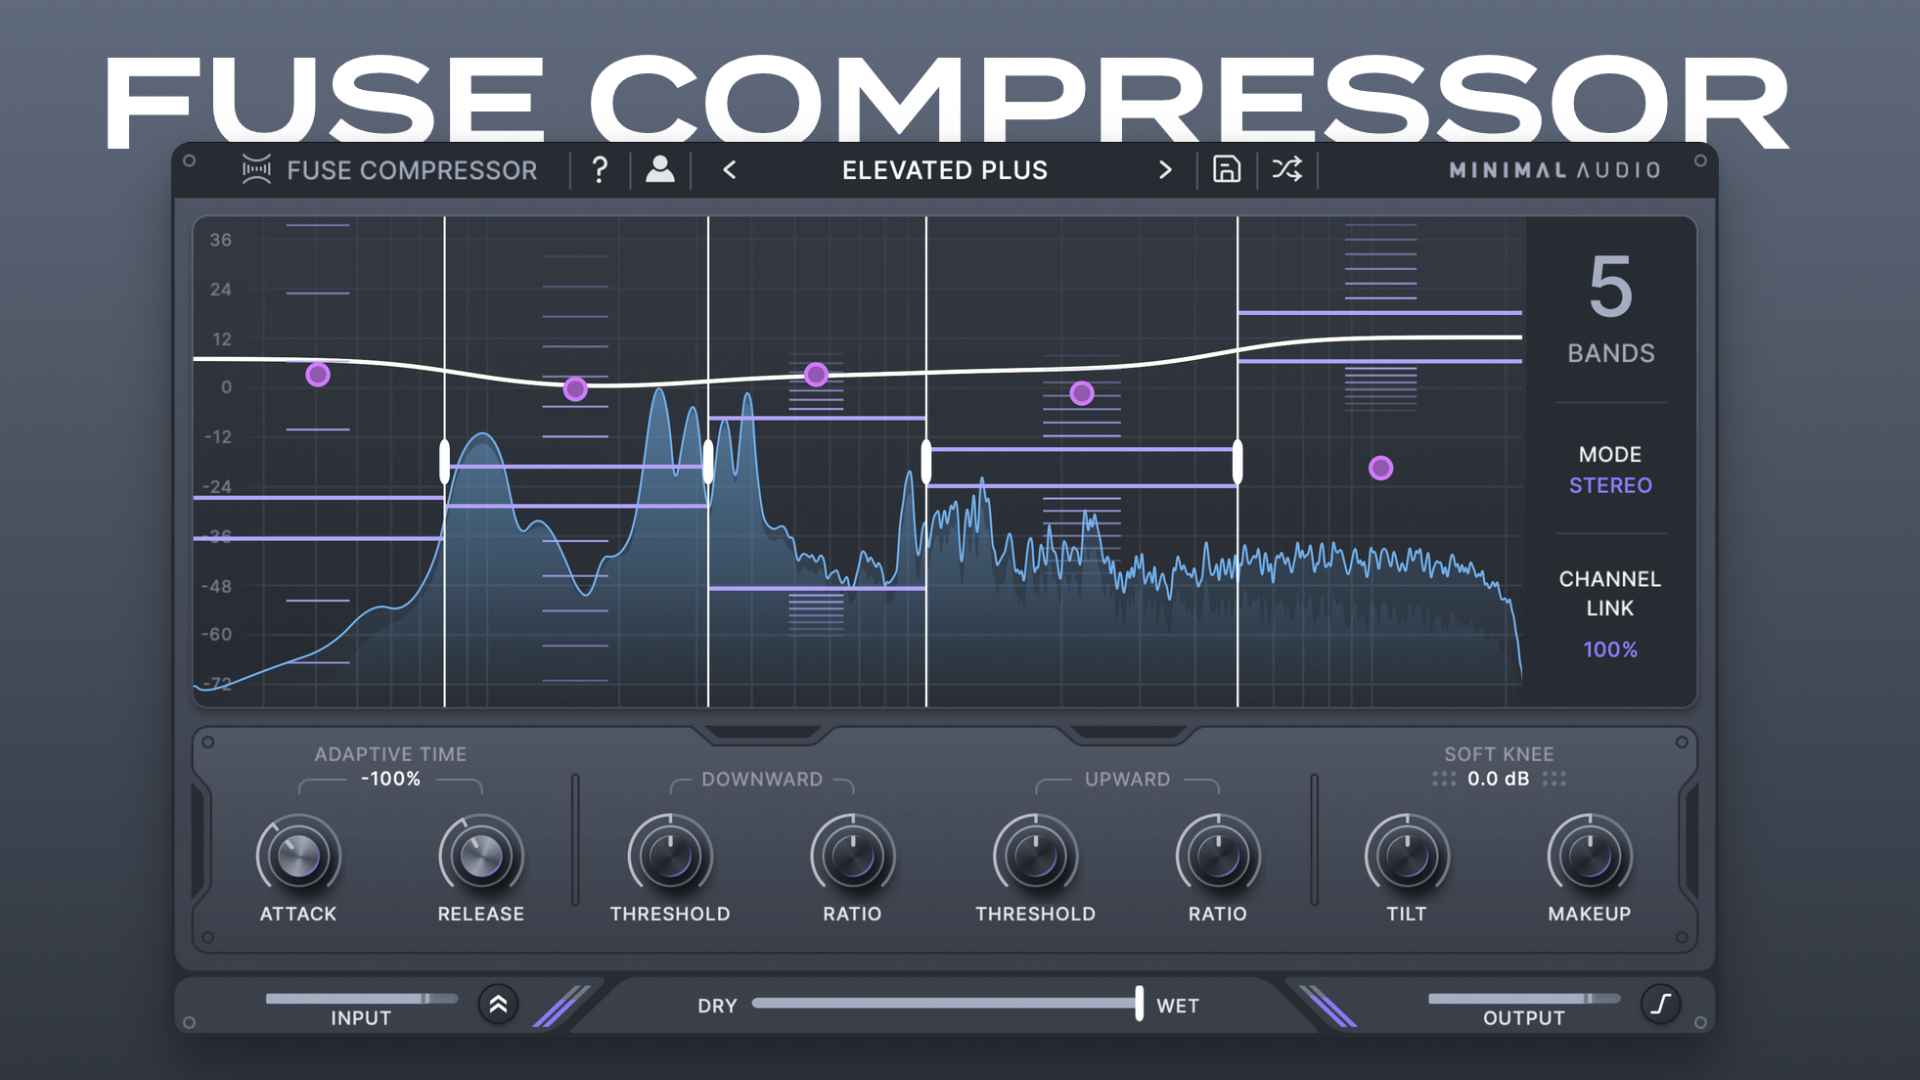Select the purple node in the first band

tap(318, 374)
